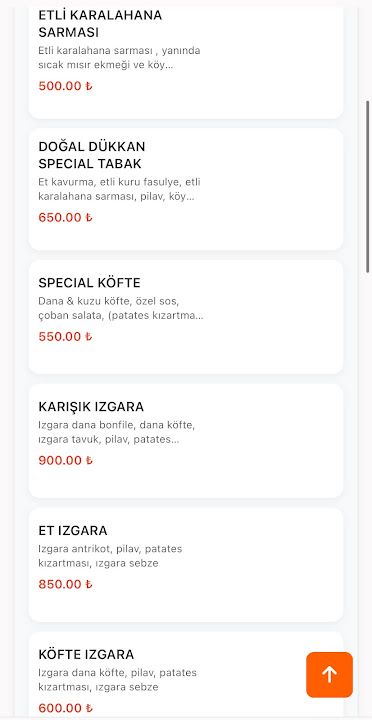
Task: Click the vertical scrollbar thumb on right
Action: click(x=367, y=186)
